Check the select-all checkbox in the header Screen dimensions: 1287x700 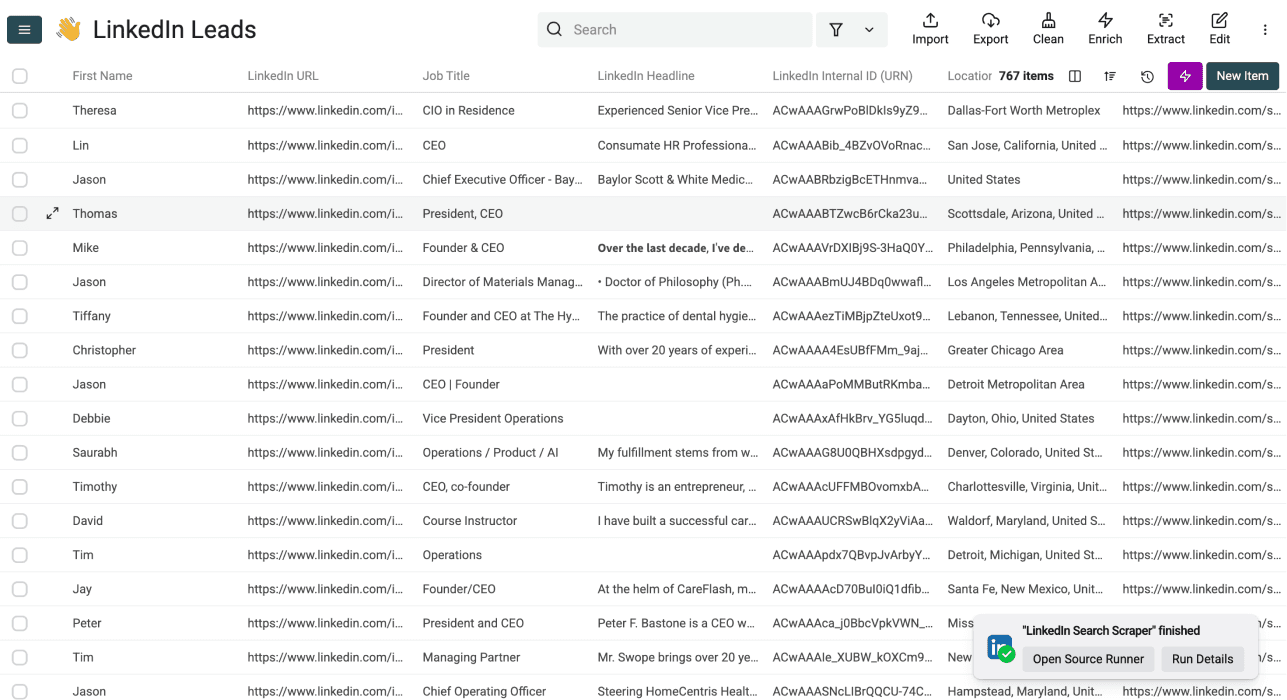coord(19,75)
